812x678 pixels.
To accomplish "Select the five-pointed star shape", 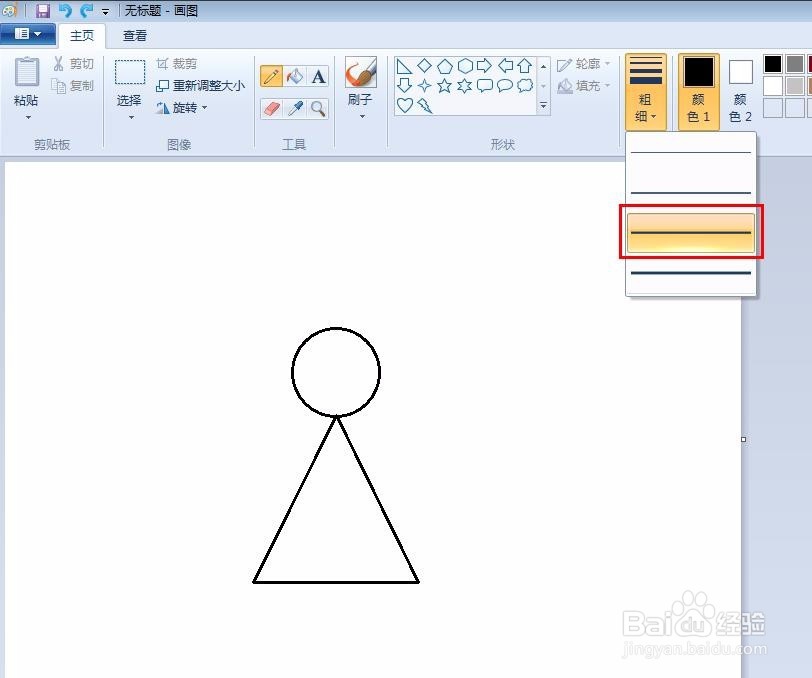I will click(443, 86).
